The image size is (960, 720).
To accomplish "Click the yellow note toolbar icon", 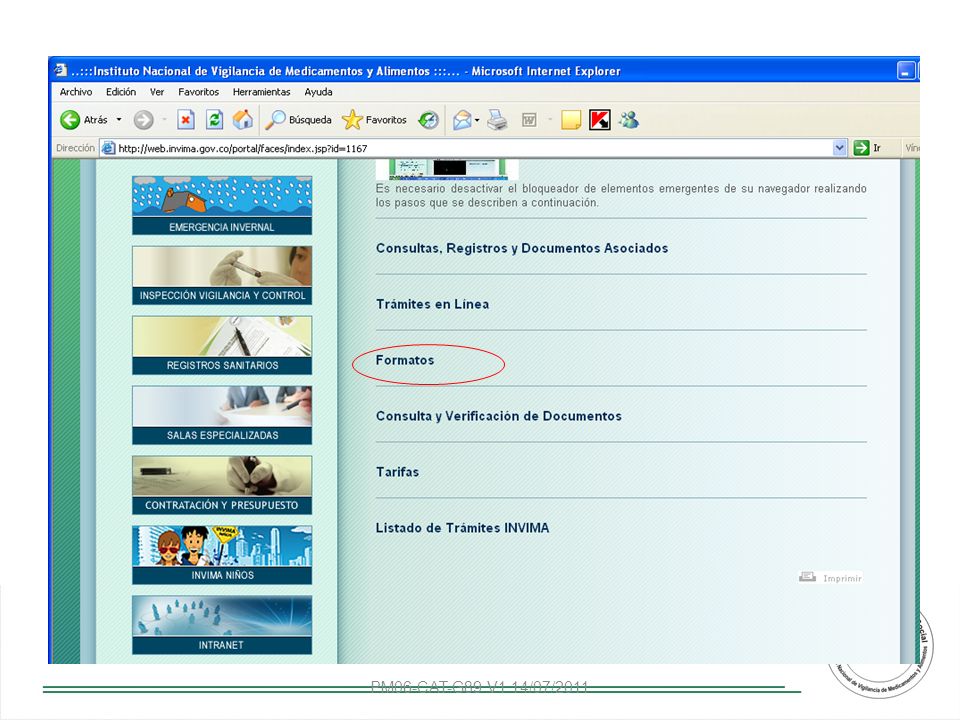I will 571,120.
